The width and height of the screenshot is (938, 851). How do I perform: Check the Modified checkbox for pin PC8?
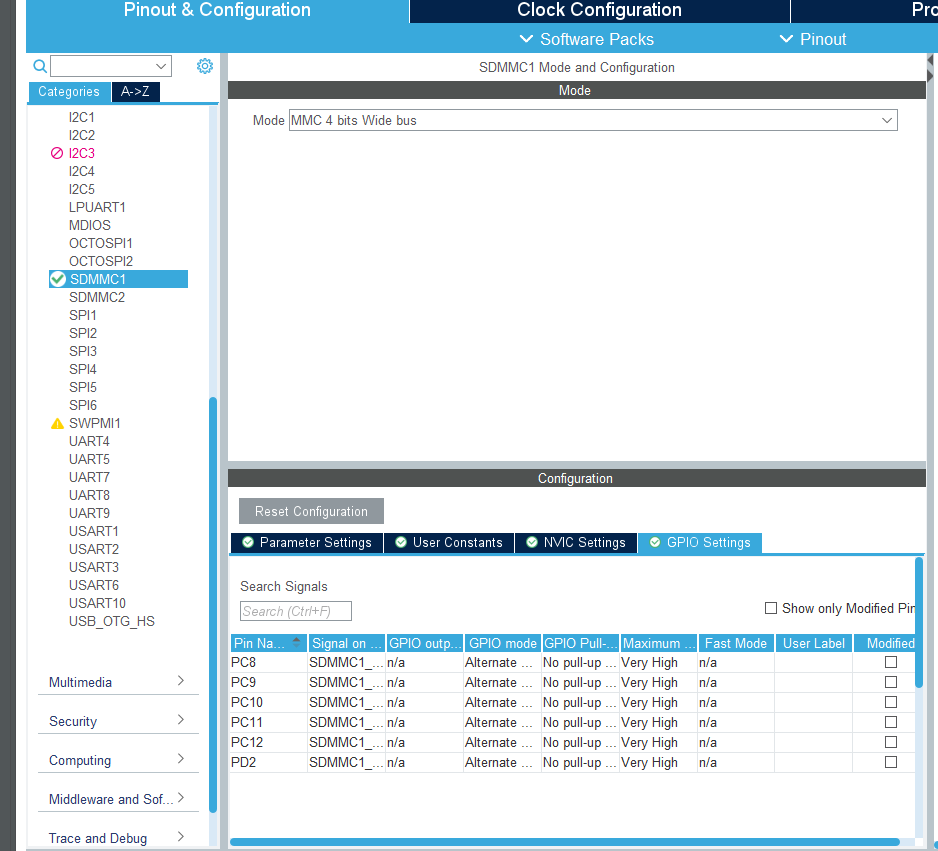(x=890, y=662)
